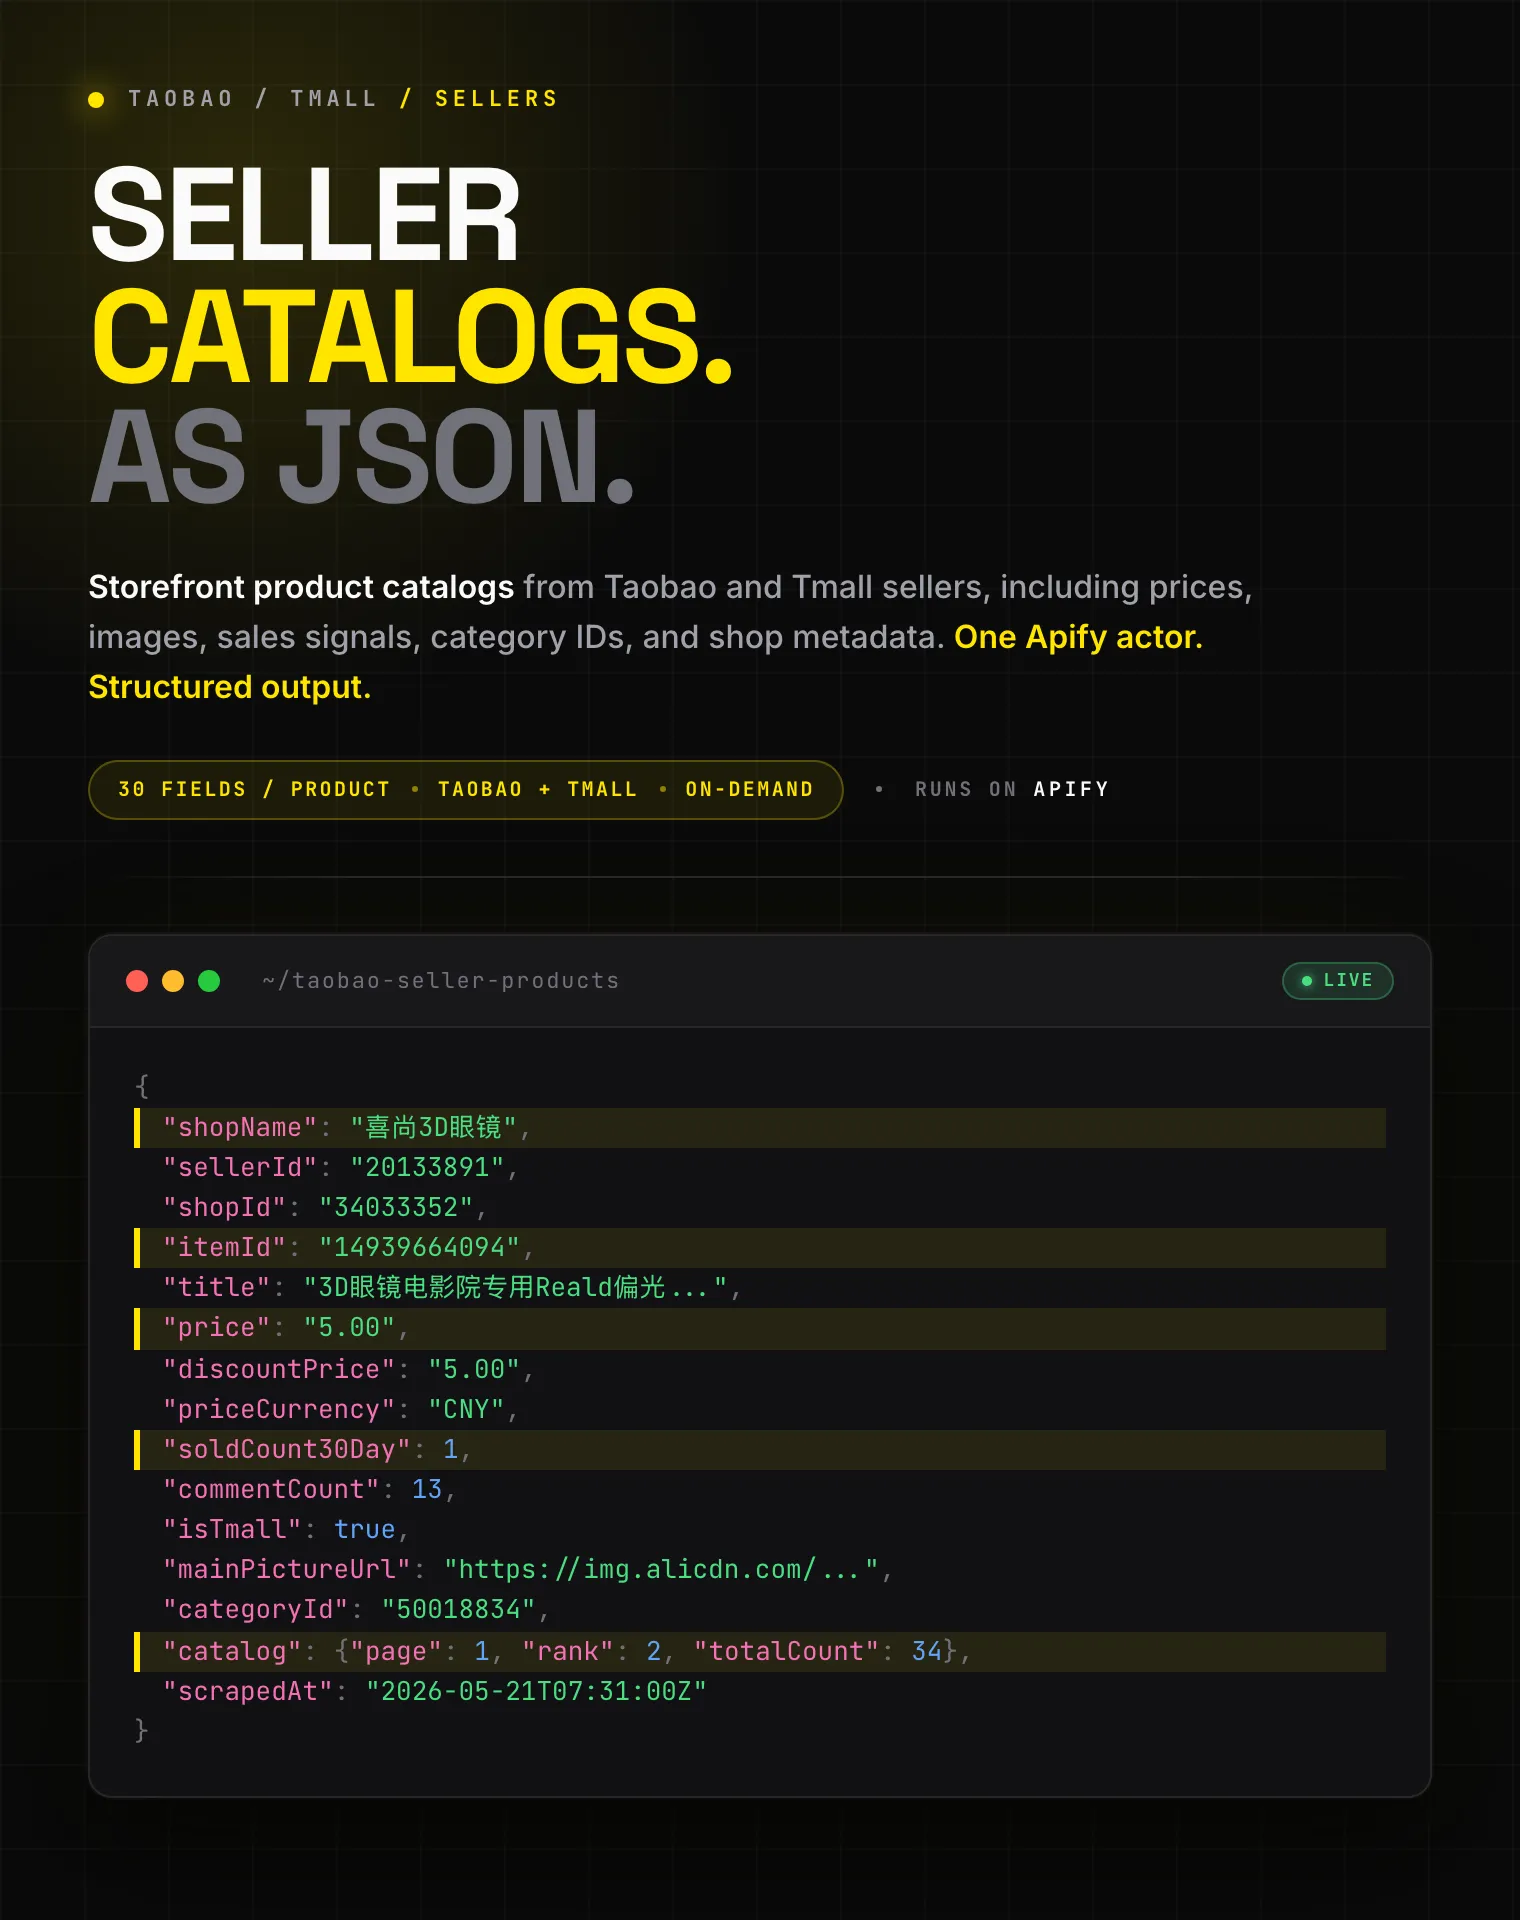Screen dimensions: 1520x1920
Task: Click the "One Apify actor." yellow text
Action: coord(1078,637)
